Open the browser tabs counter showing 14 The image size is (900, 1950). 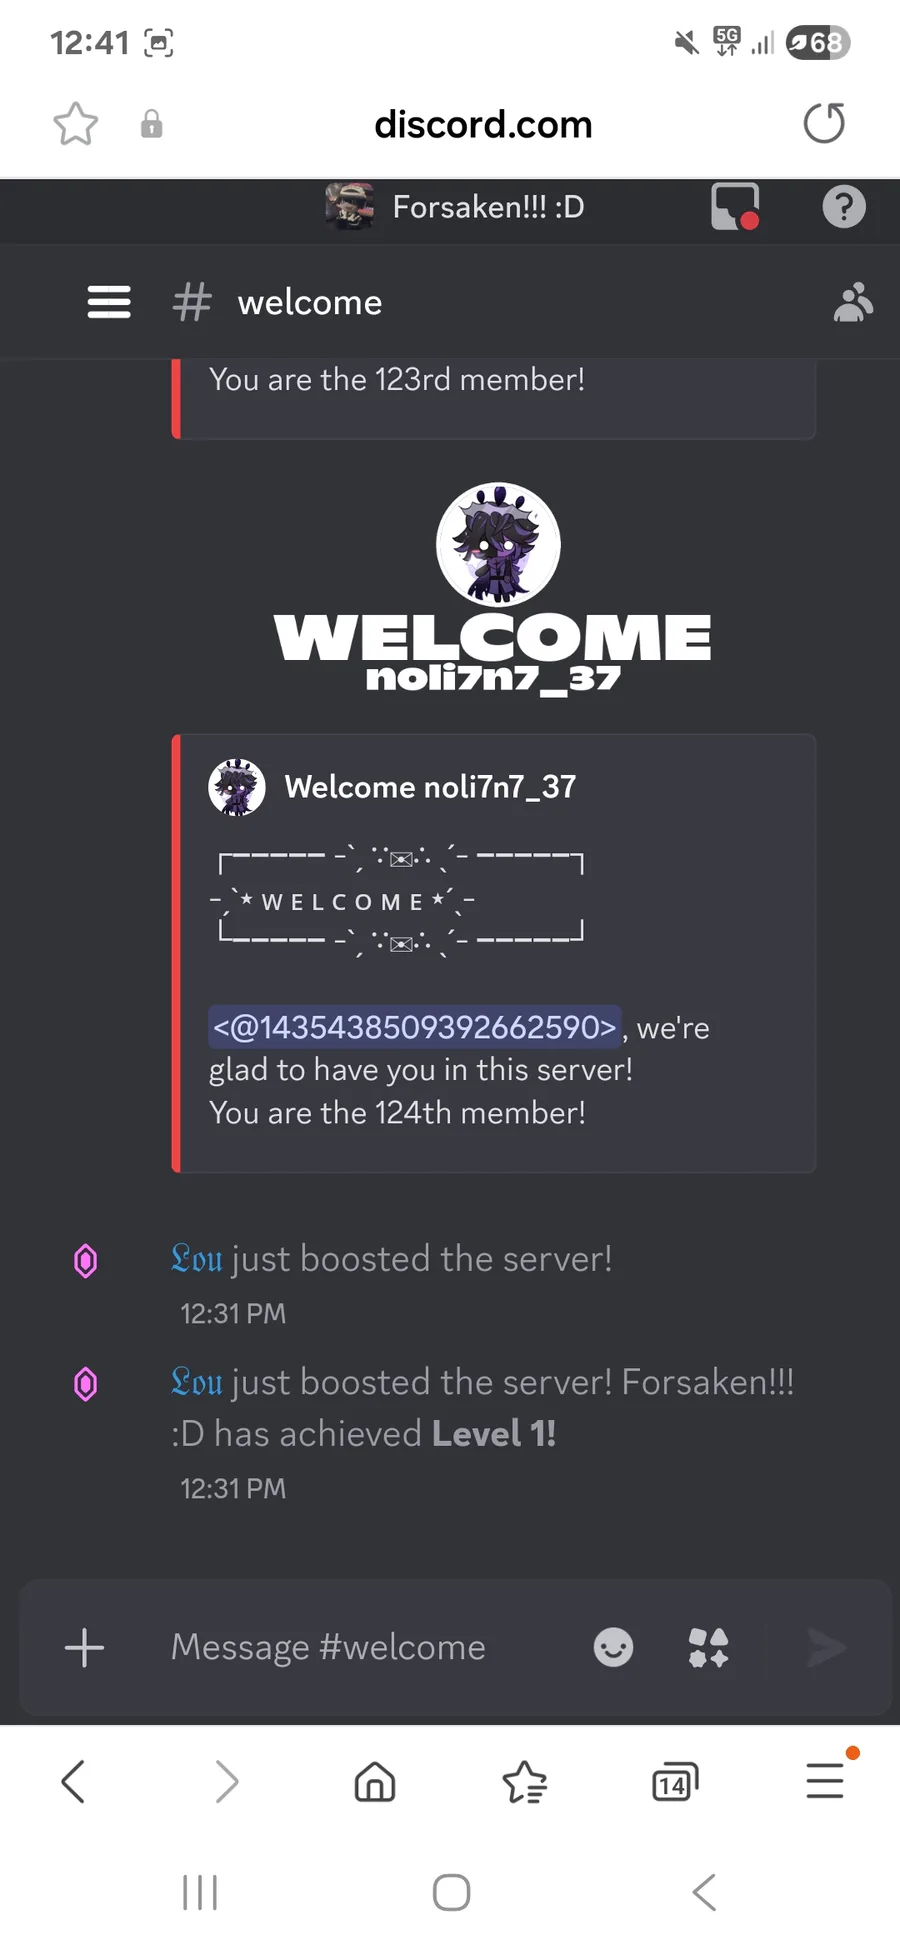tap(675, 1782)
